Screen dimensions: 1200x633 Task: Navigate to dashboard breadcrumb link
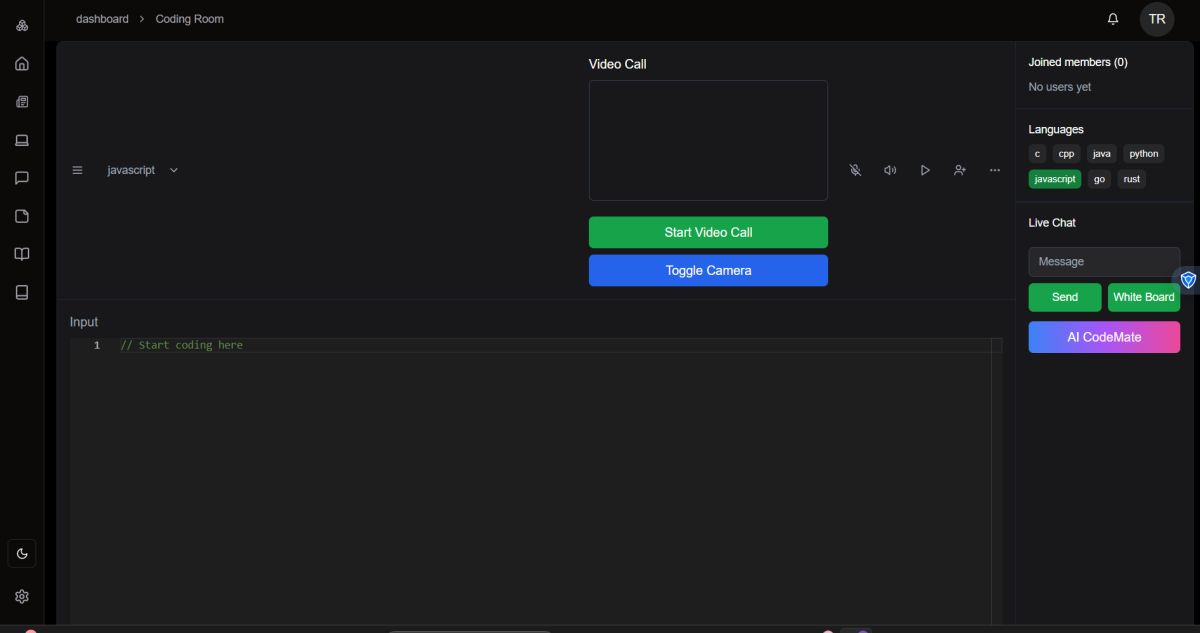tap(102, 19)
